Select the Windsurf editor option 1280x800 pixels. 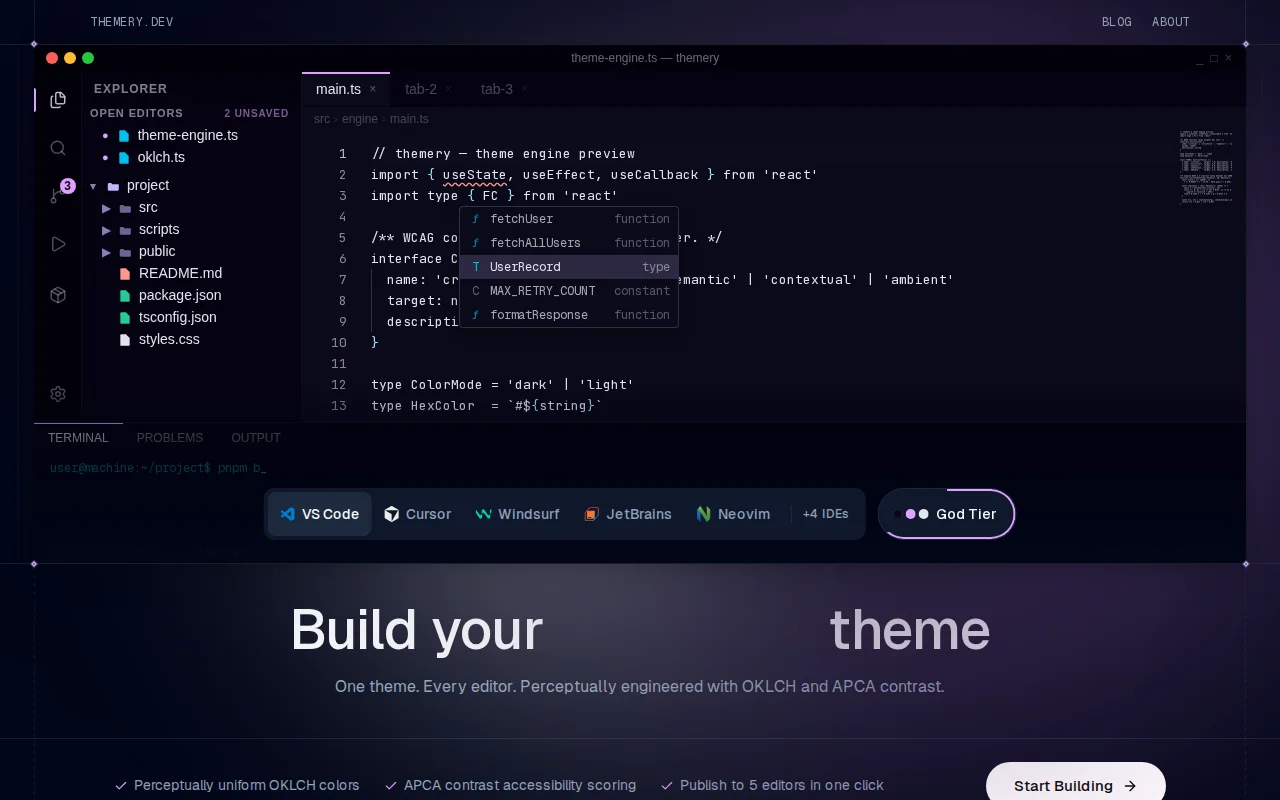(x=517, y=514)
